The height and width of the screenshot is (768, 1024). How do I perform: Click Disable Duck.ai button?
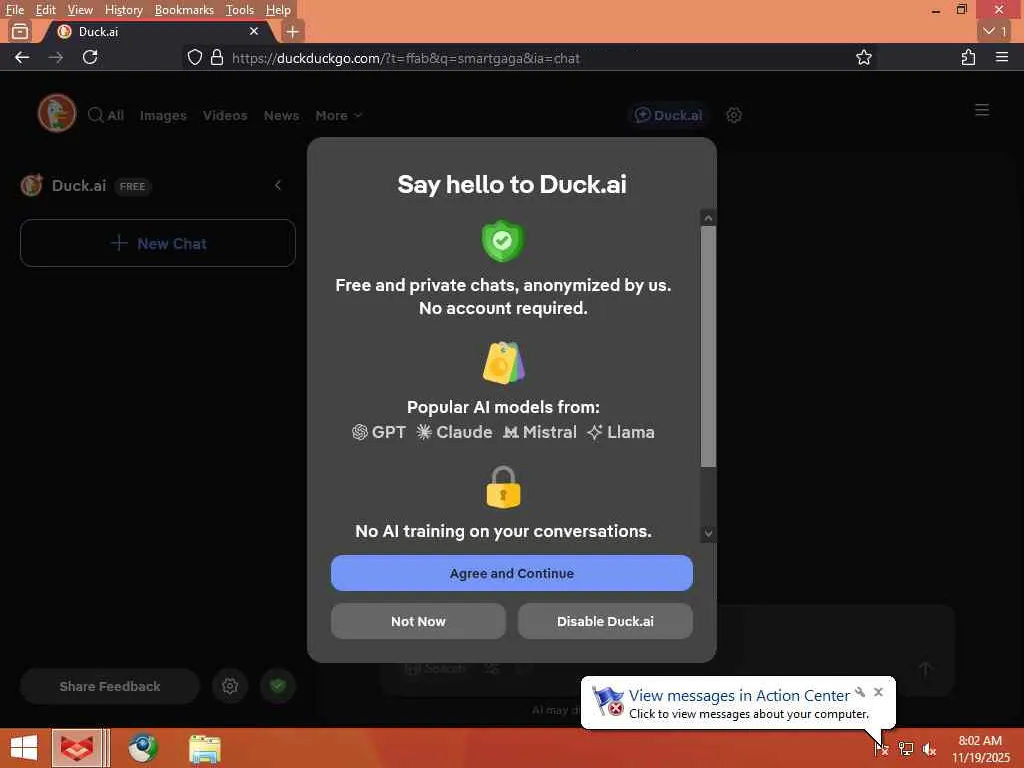[605, 620]
